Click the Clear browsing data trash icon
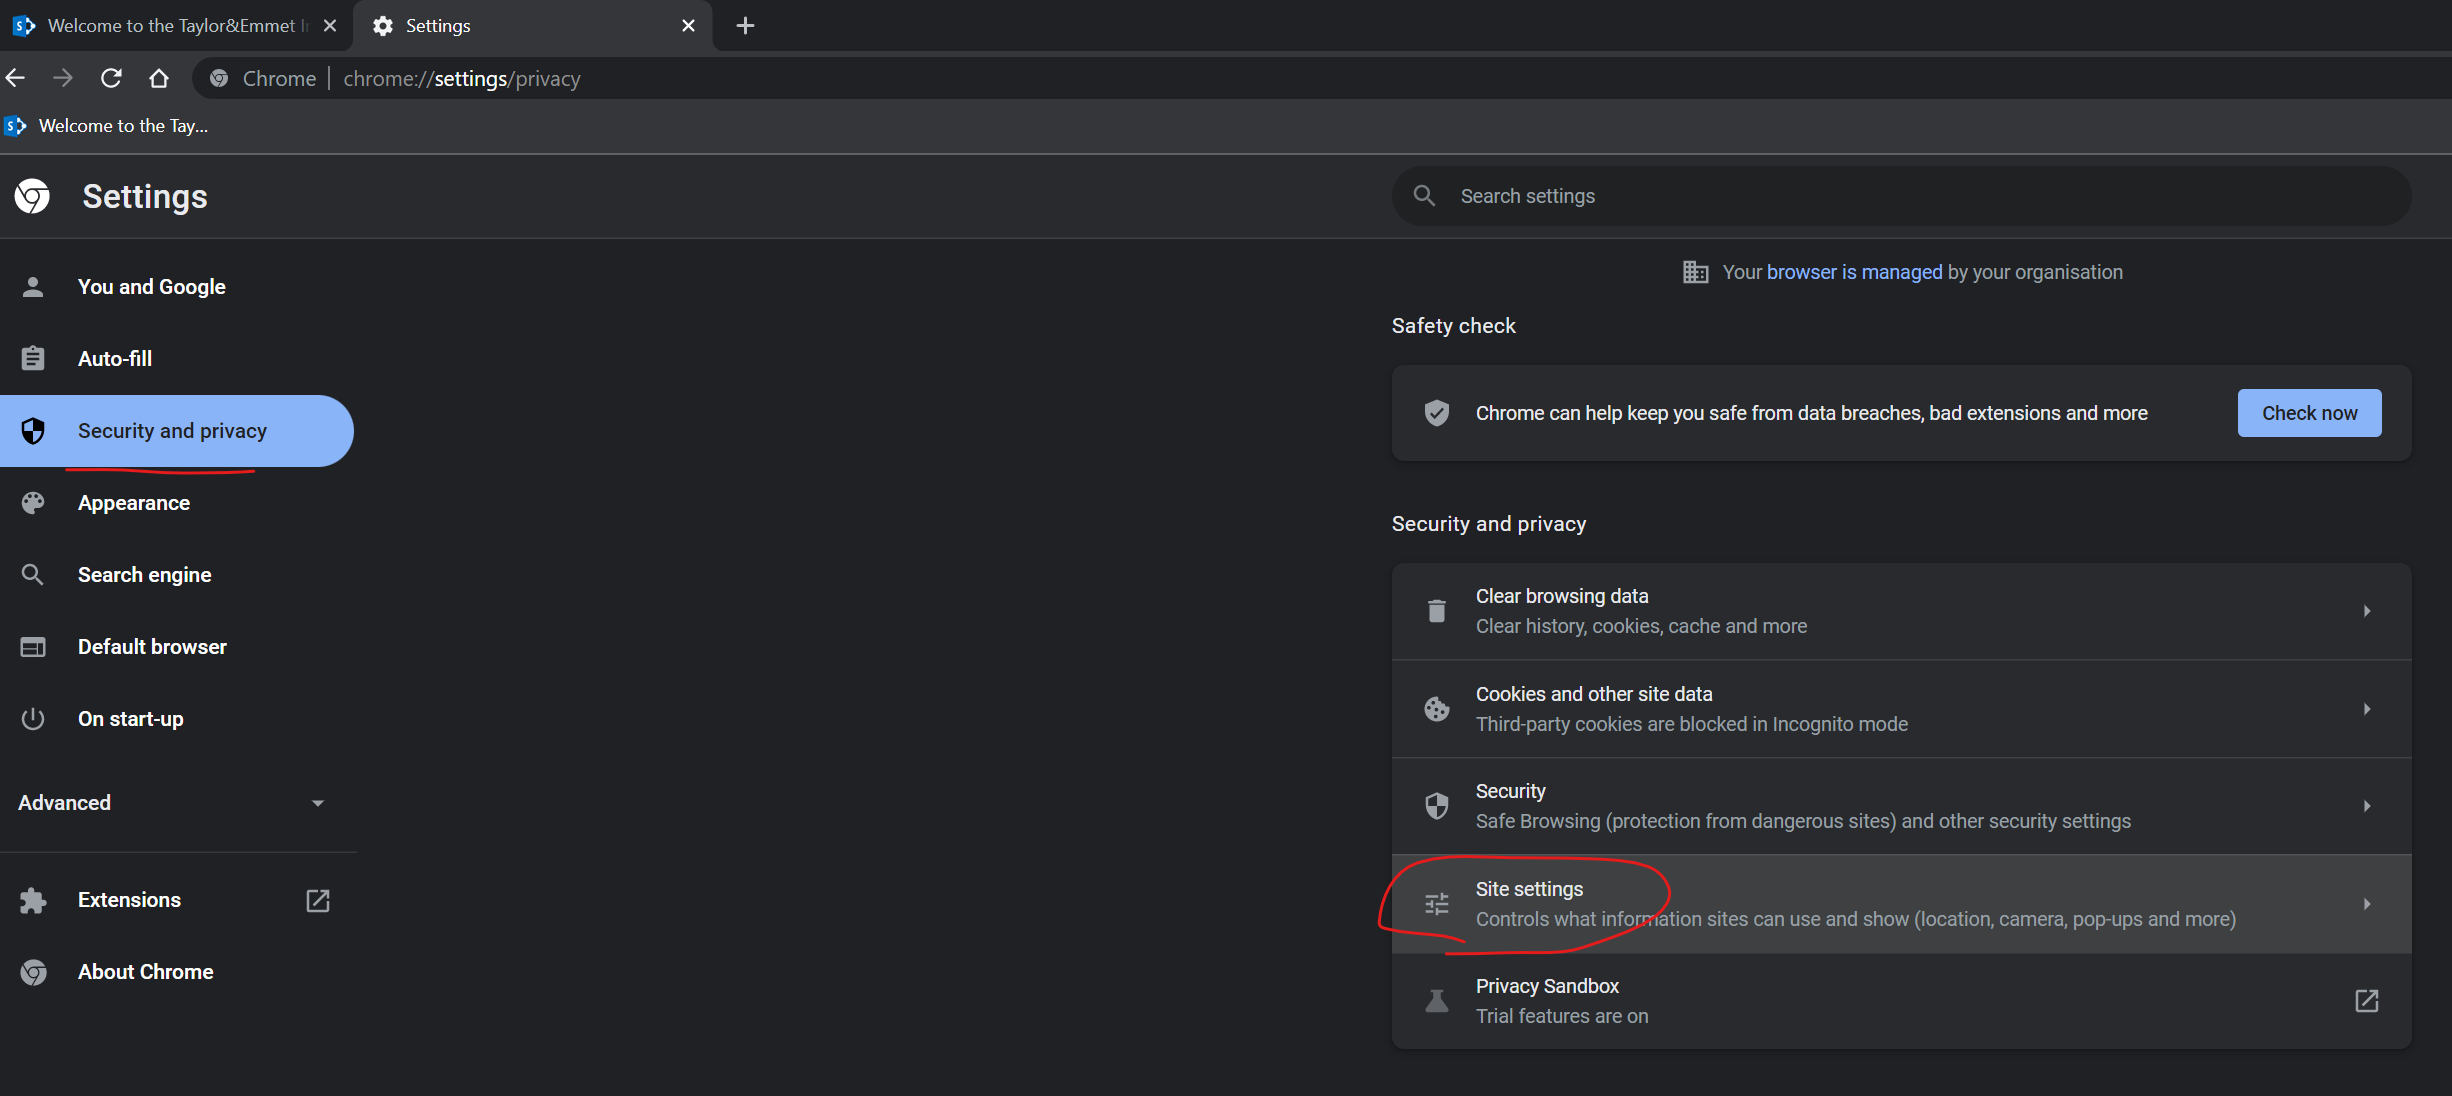2452x1096 pixels. [x=1437, y=611]
